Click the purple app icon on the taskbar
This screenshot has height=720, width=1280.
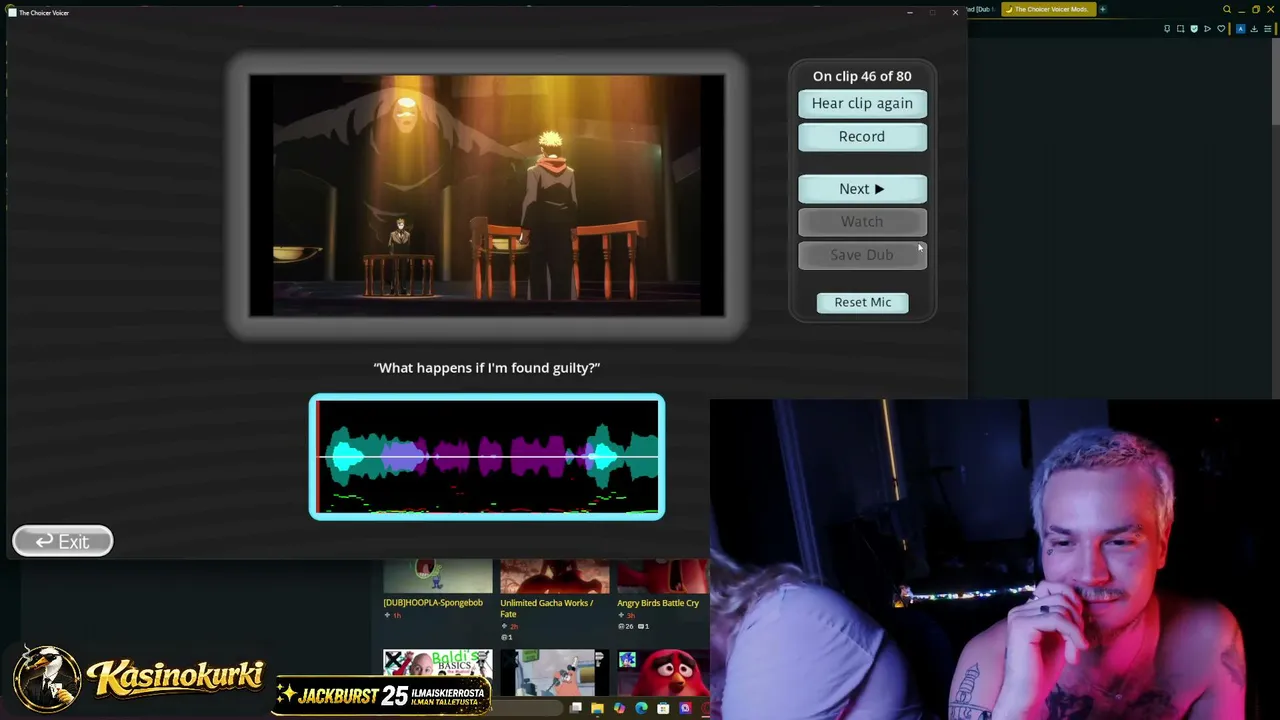click(685, 709)
